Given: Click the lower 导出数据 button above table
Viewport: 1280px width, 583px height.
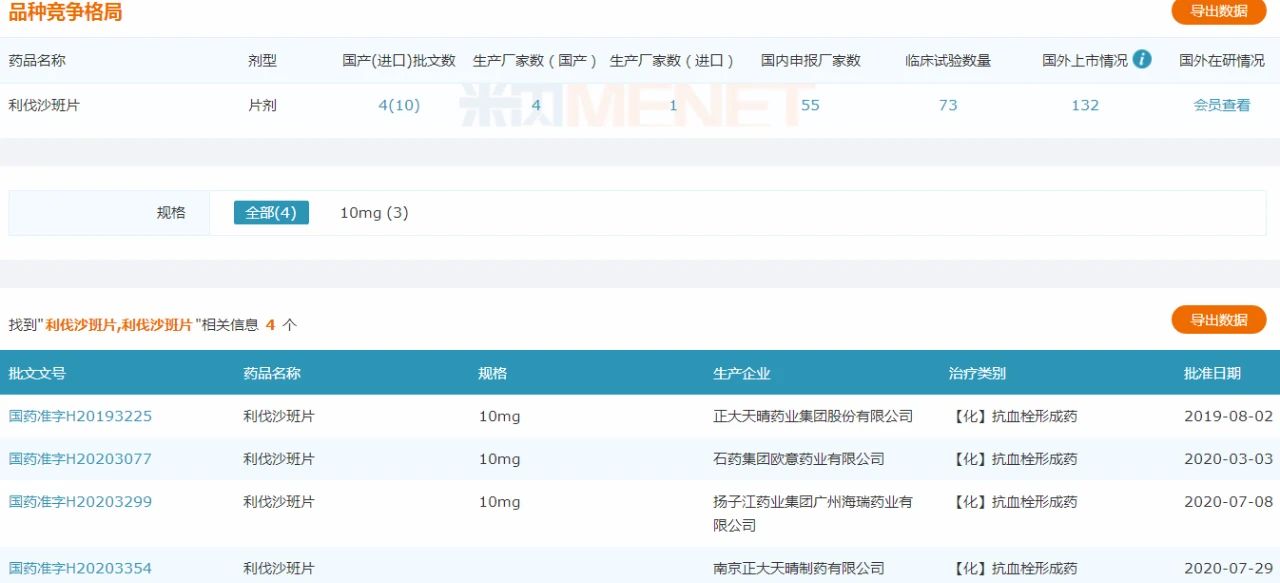Looking at the screenshot, I should 1218,320.
